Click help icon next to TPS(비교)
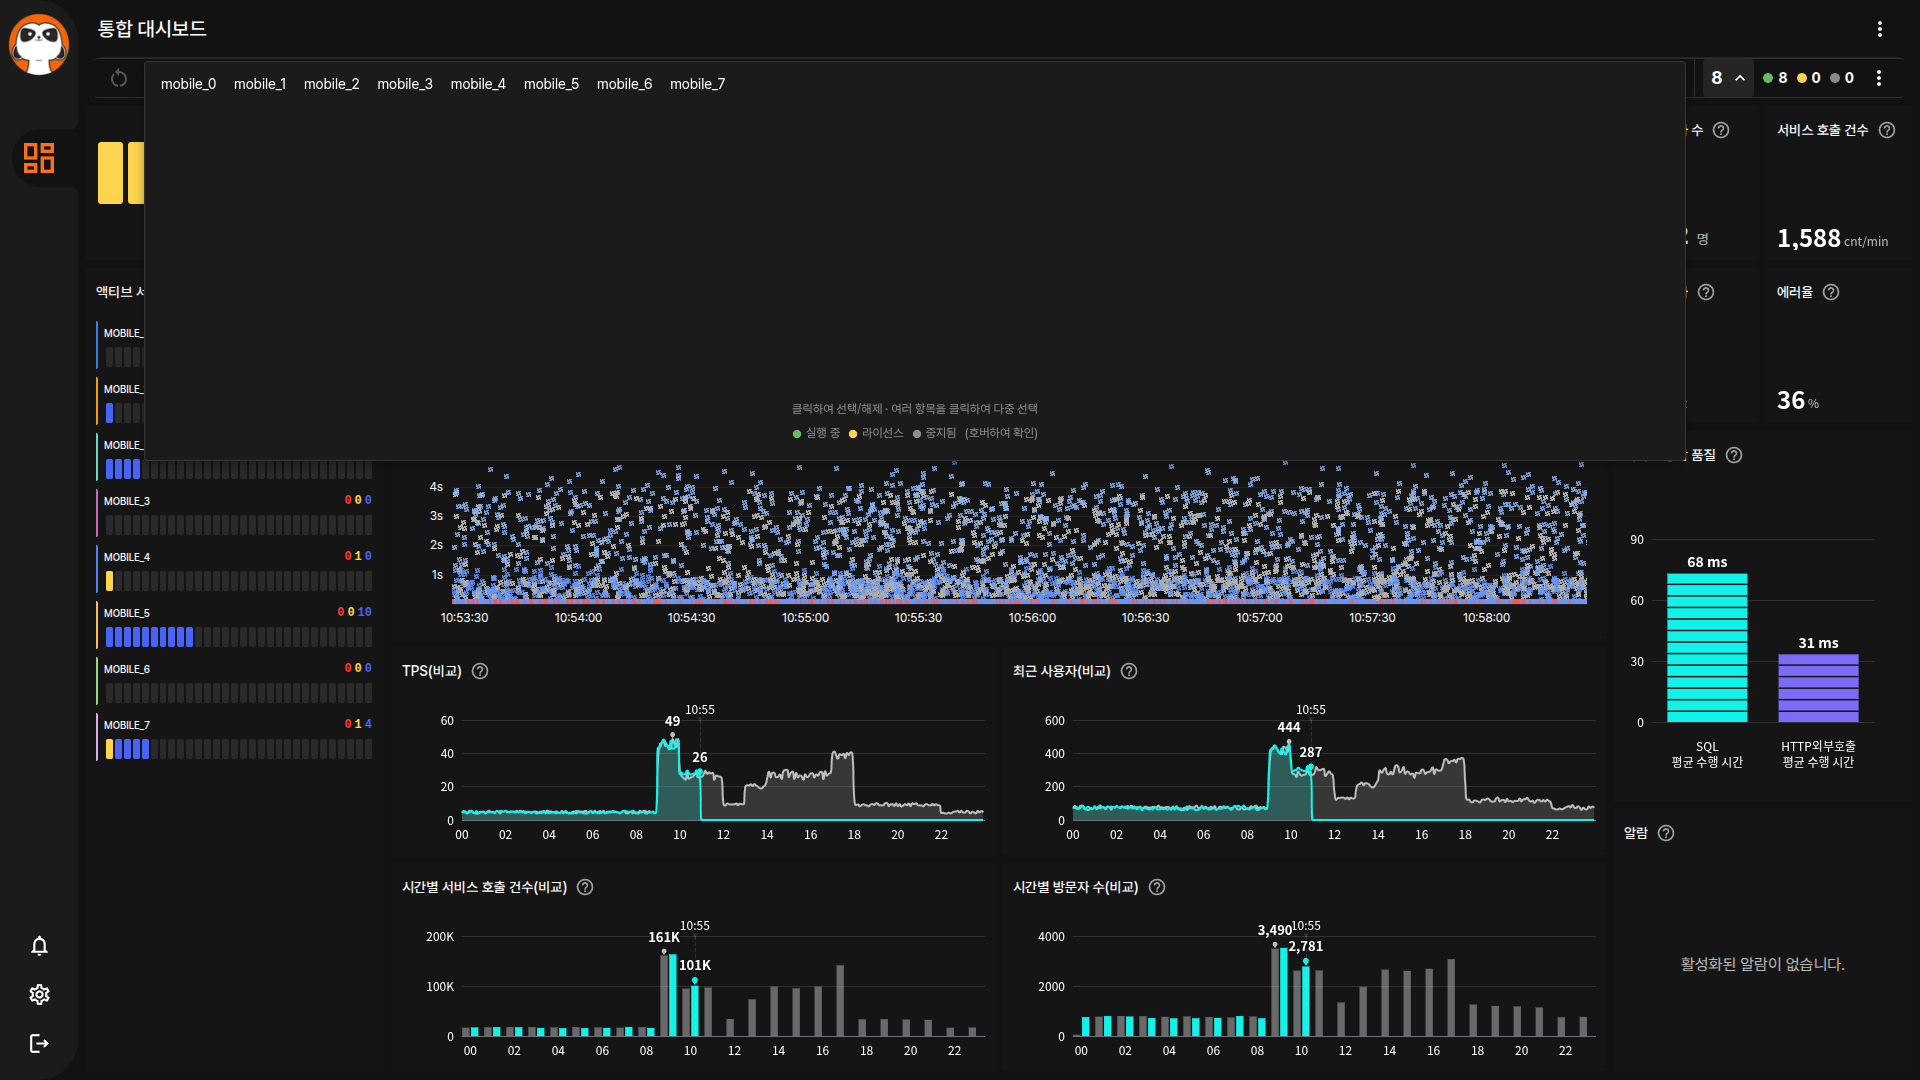The height and width of the screenshot is (1080, 1920). [480, 671]
